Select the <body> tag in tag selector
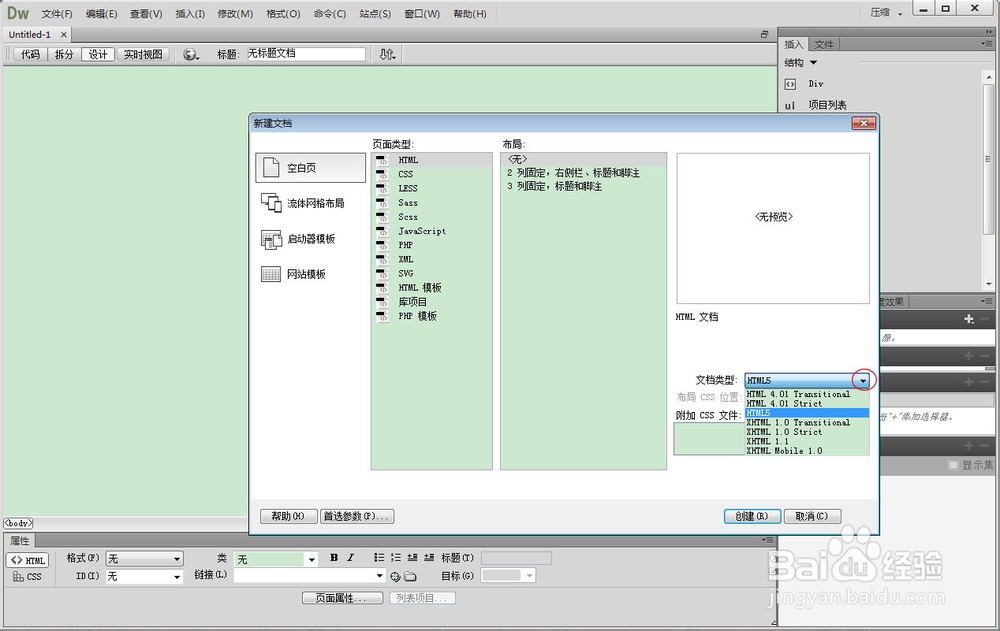Viewport: 1000px width, 631px height. tap(17, 523)
